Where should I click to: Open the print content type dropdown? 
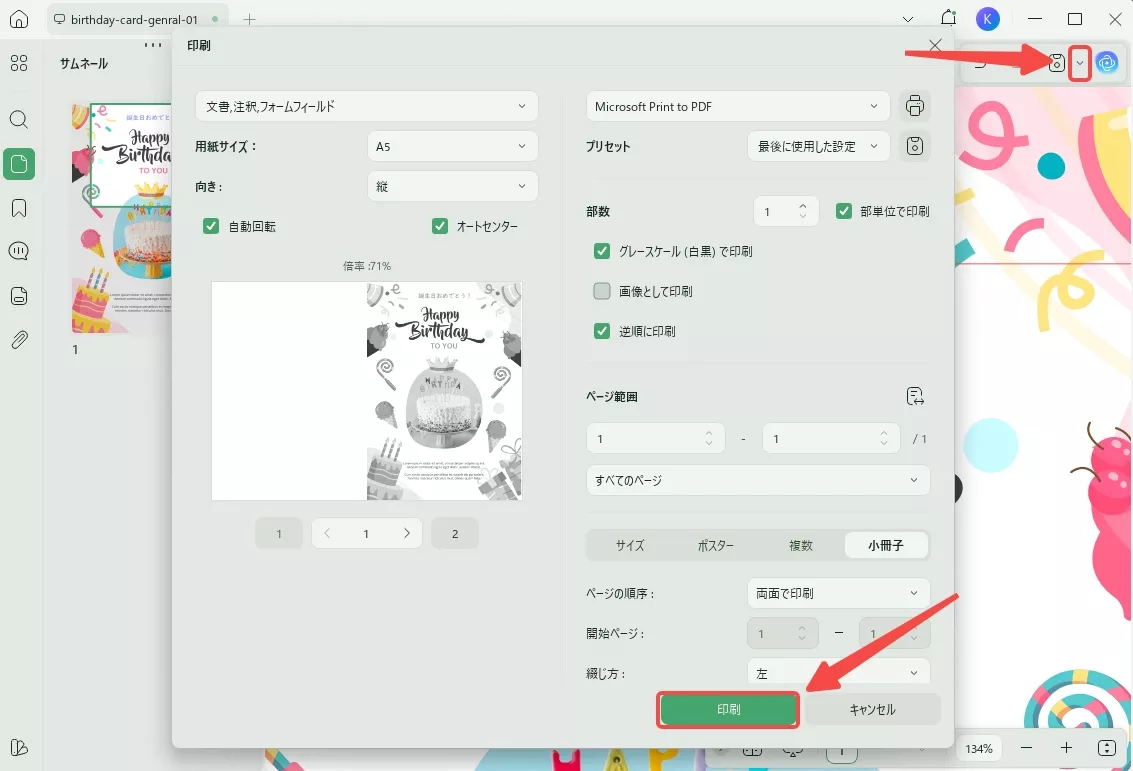[366, 106]
